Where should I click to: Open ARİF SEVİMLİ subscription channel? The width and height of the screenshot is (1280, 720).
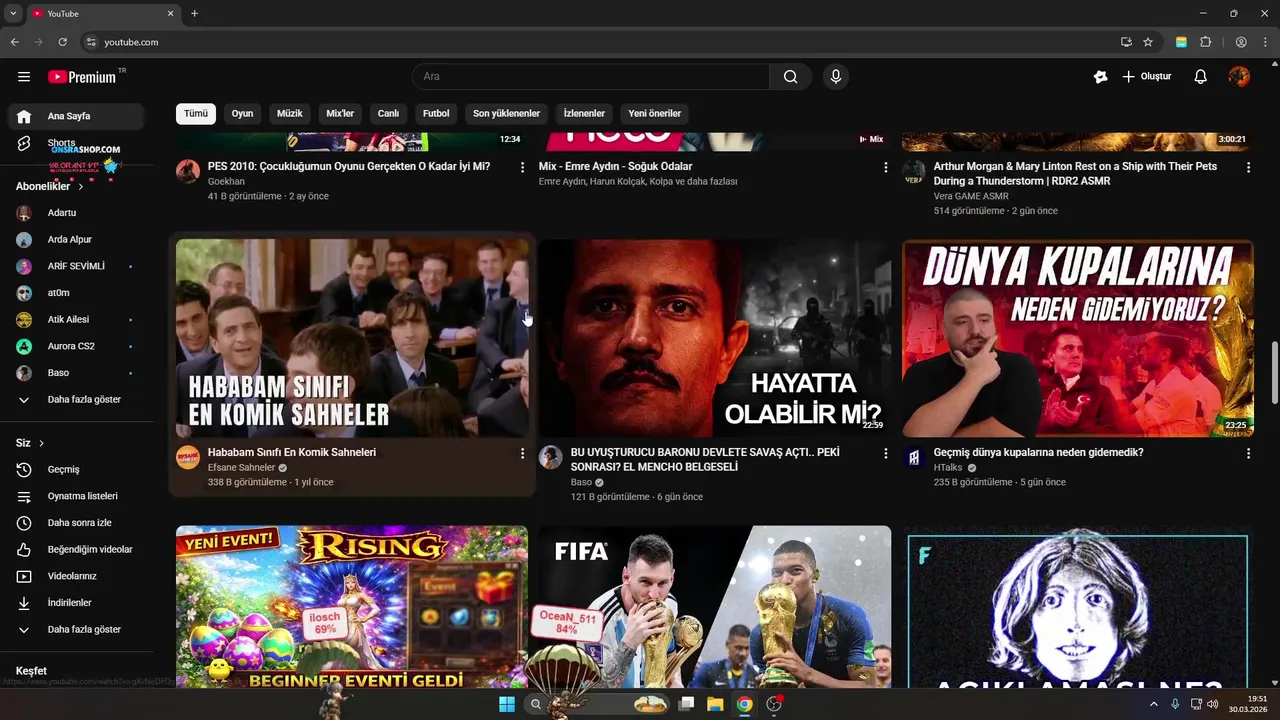pos(77,266)
